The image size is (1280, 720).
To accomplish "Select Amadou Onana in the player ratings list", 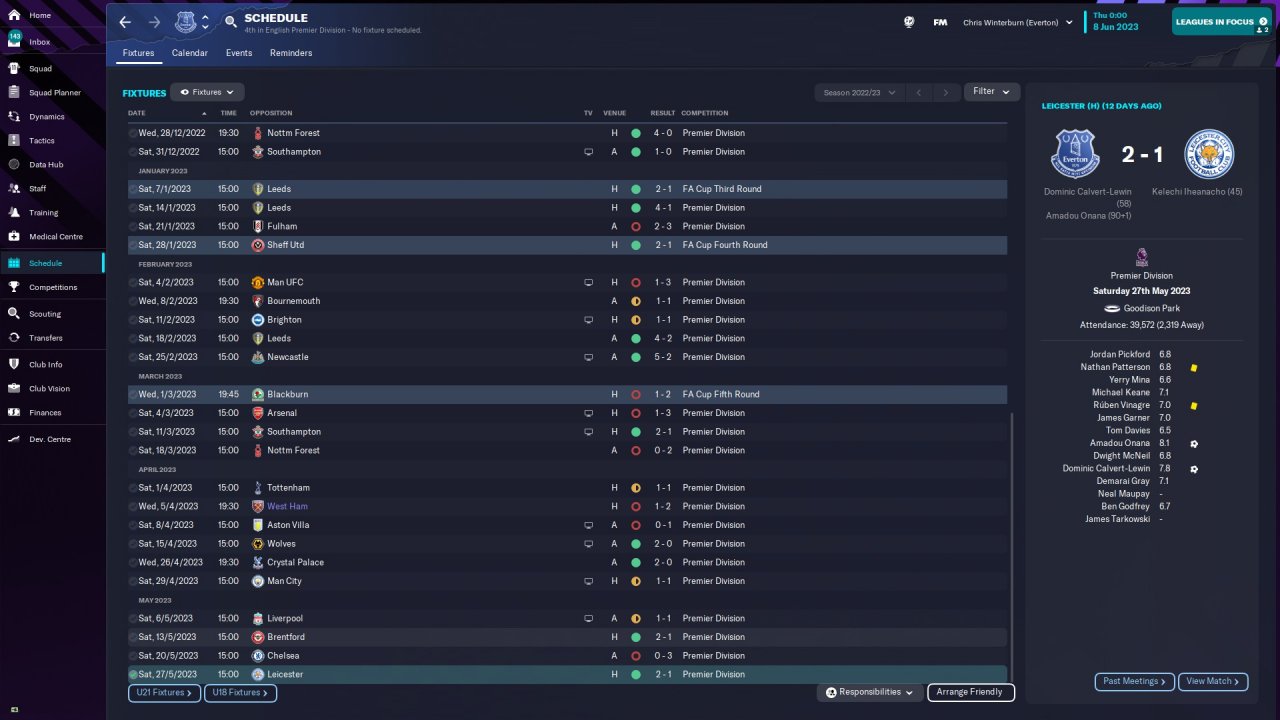I will click(1120, 443).
